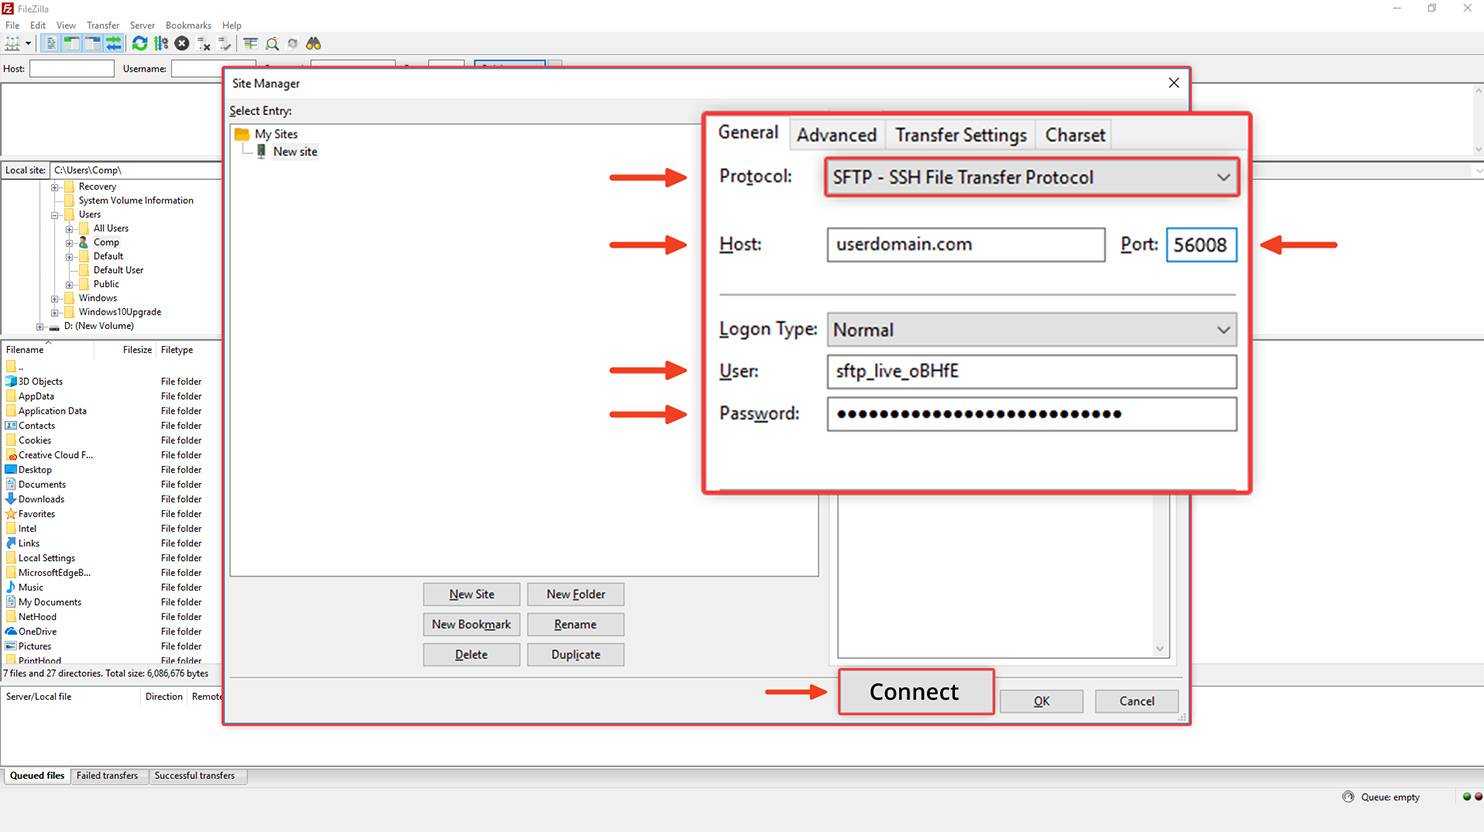1484x832 pixels.
Task: Click the process queue toolbar icon
Action: click(161, 44)
